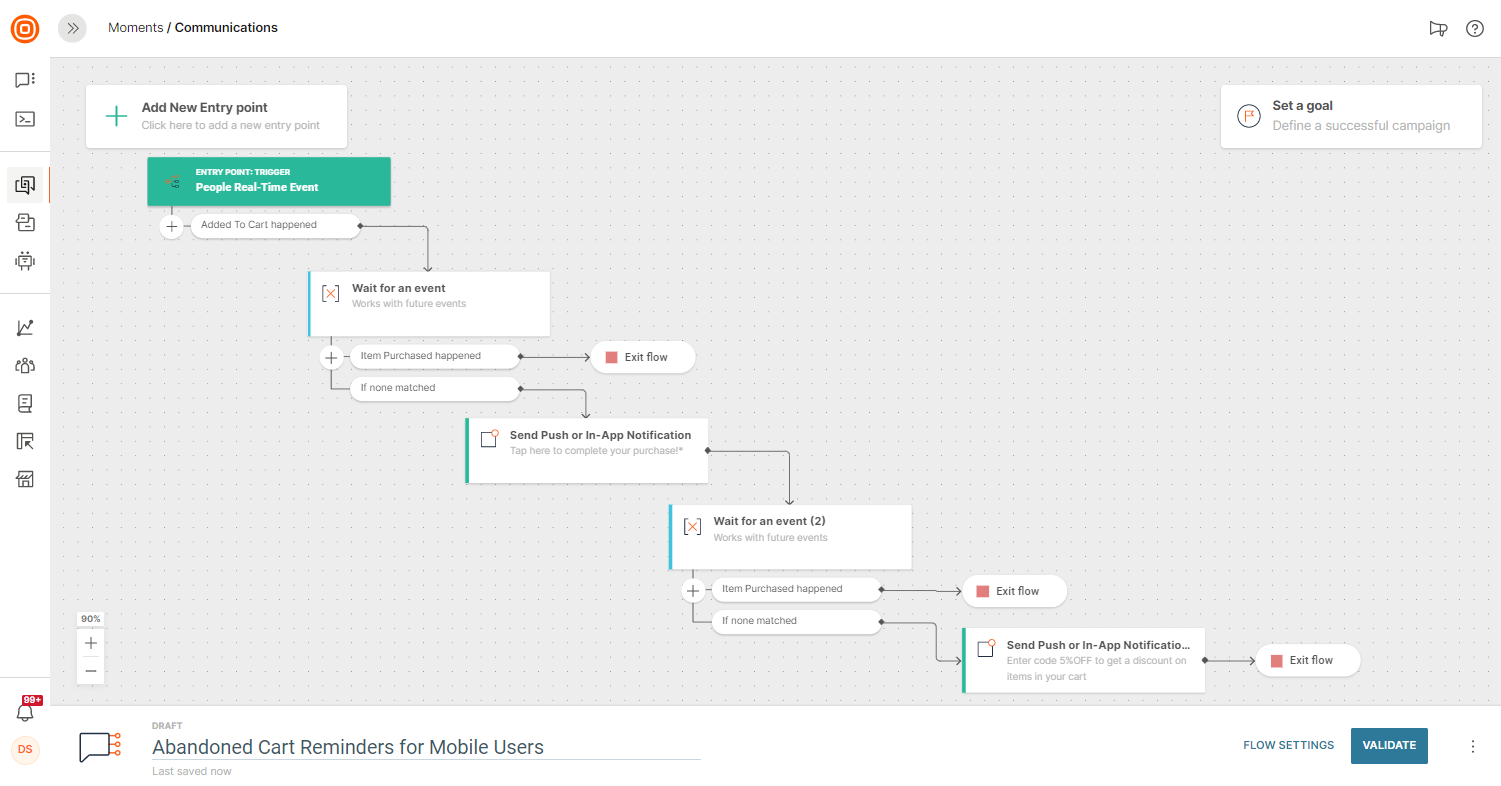Screen dimensions: 1501x786
Task: Expand the sidebar with double-chevron button
Action: point(73,28)
